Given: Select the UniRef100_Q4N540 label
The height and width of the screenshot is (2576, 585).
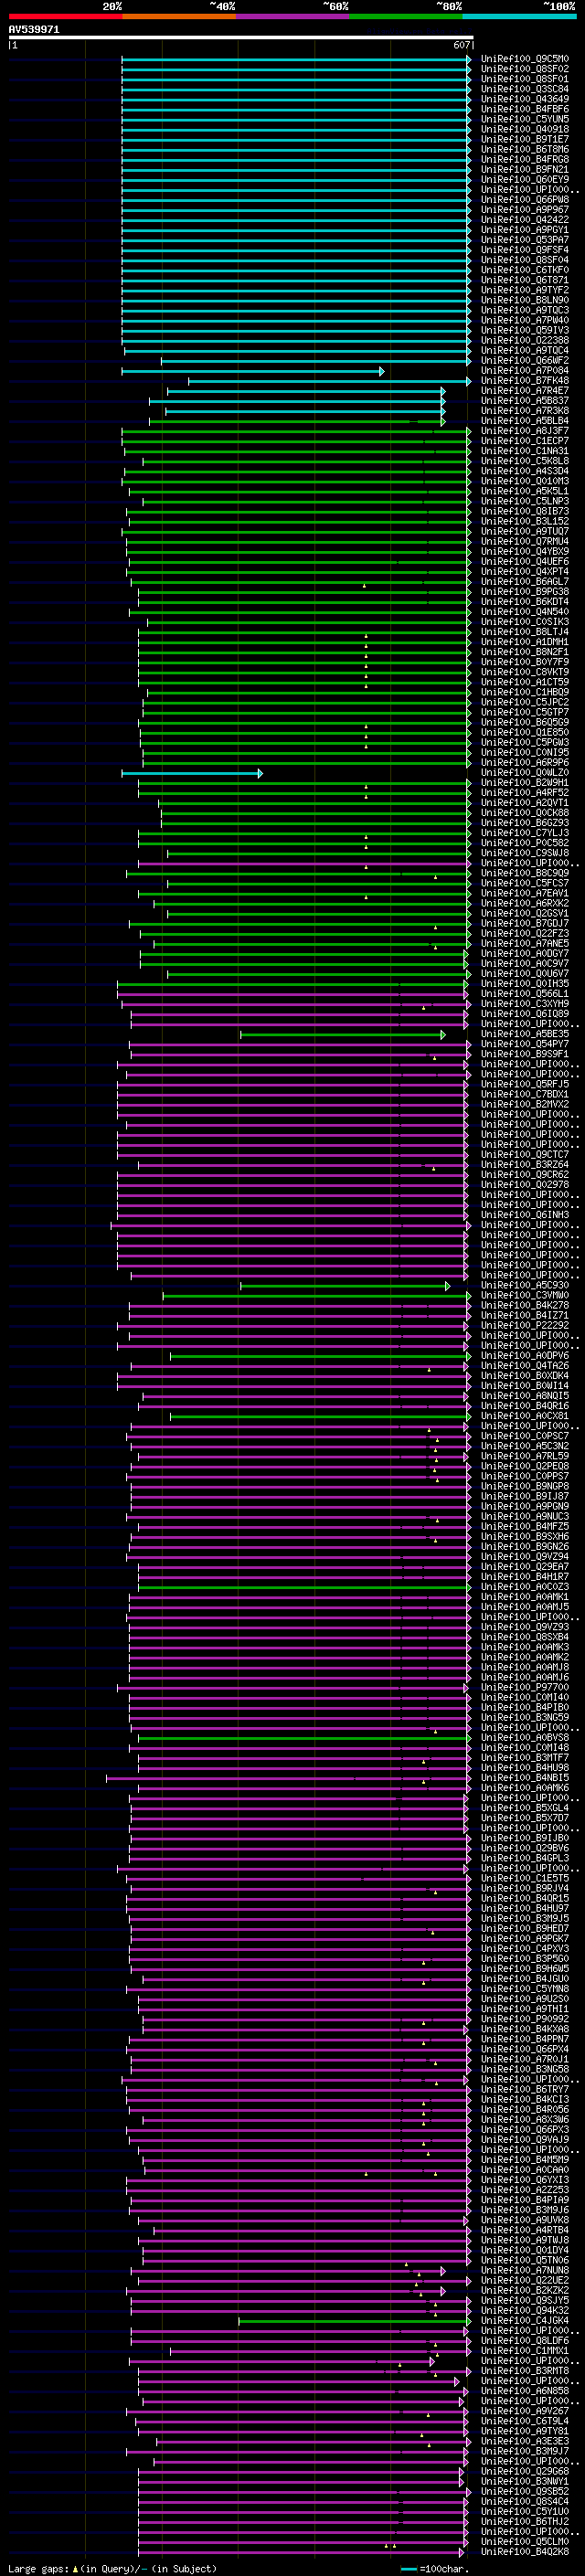Looking at the screenshot, I should pyautogui.click(x=525, y=612).
